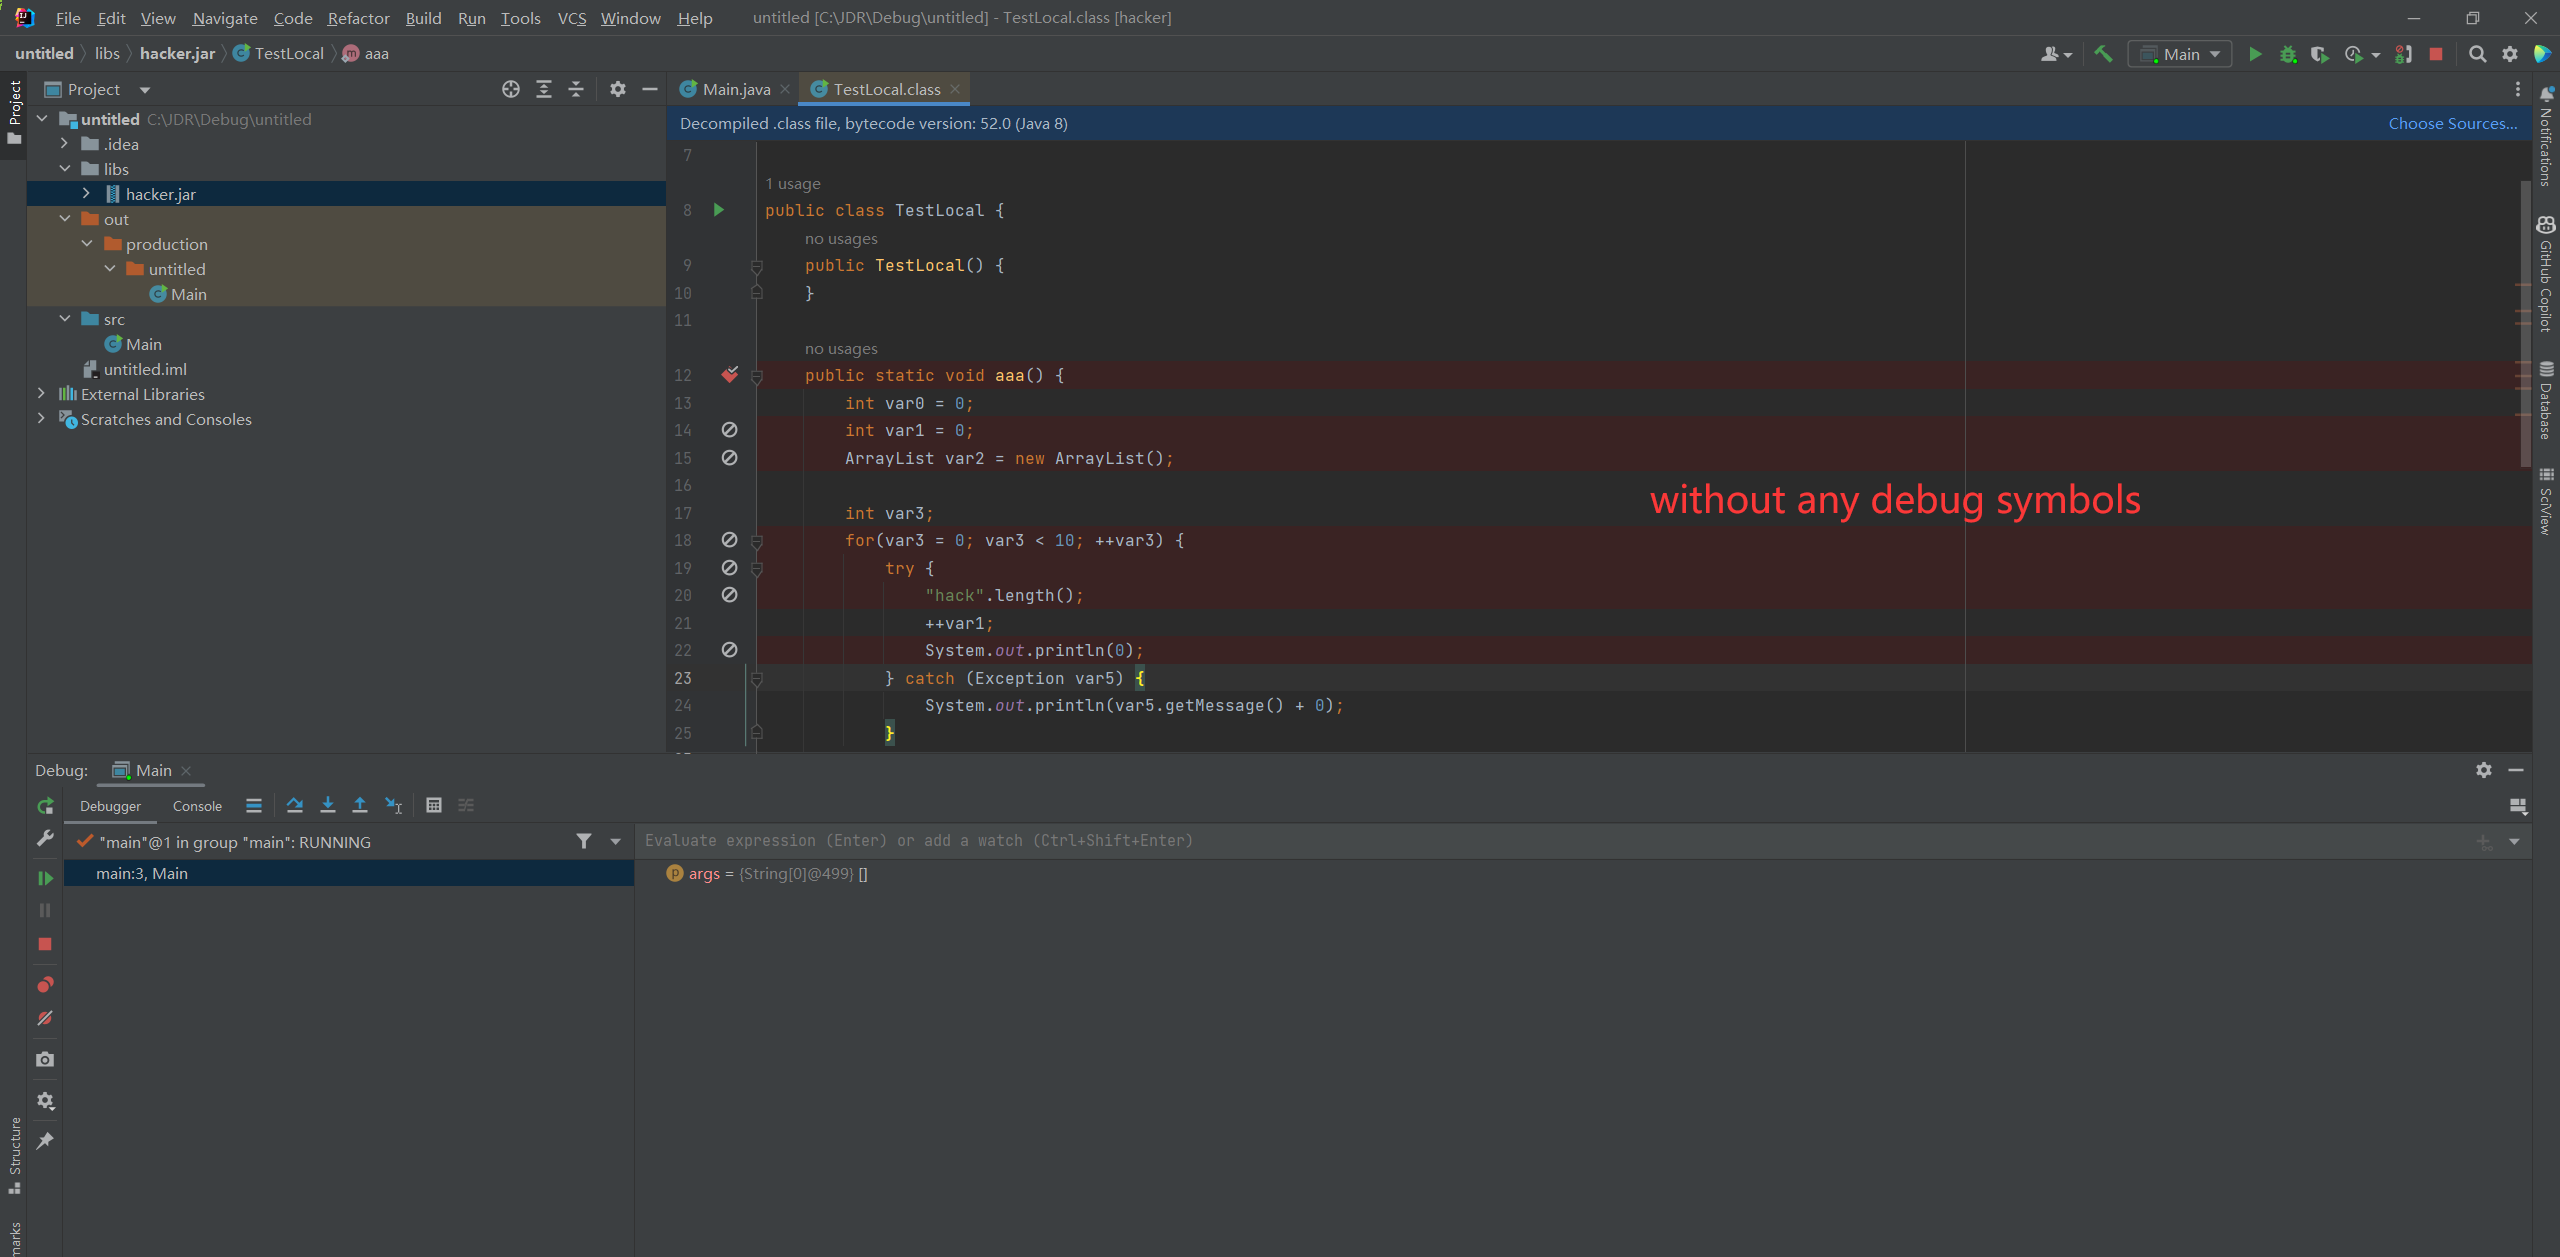Click the Build project hammer icon
The height and width of the screenshot is (1257, 2560).
point(2103,54)
